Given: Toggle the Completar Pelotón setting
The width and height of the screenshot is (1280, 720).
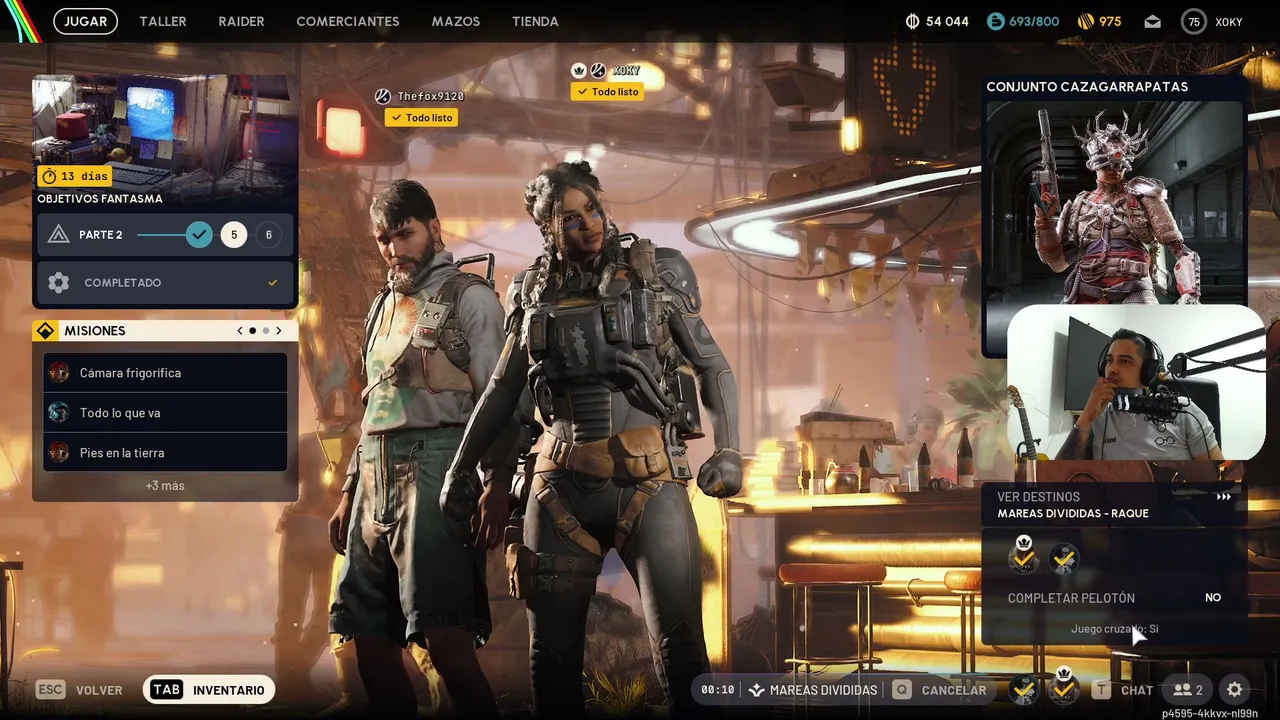Looking at the screenshot, I should [1114, 598].
